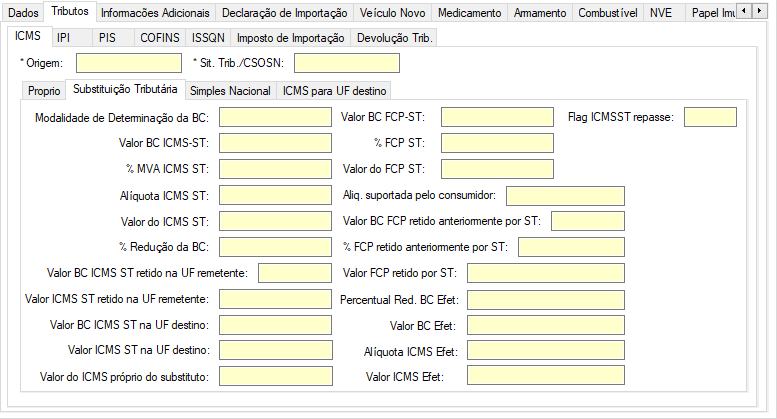Switch to the Combustível tab
Image resolution: width=777 pixels, height=419 pixels.
608,13
